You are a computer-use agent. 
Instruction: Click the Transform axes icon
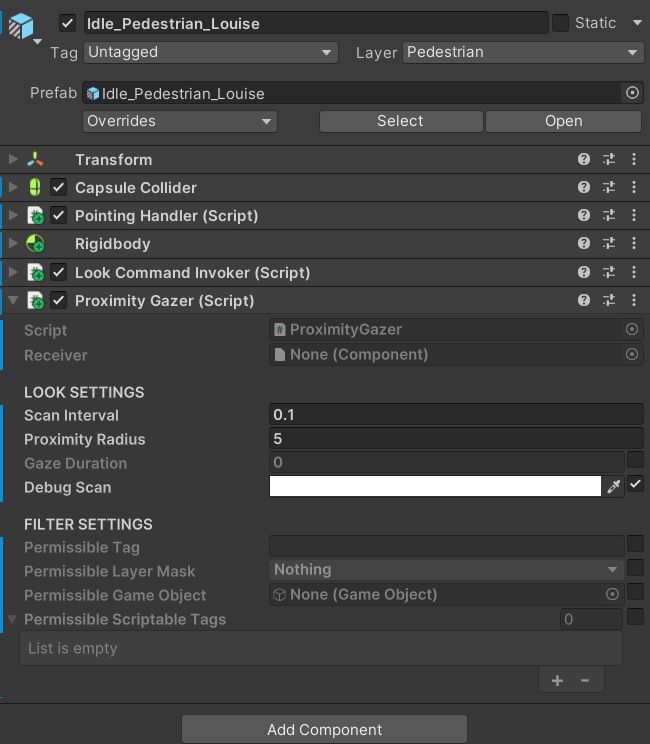35,159
